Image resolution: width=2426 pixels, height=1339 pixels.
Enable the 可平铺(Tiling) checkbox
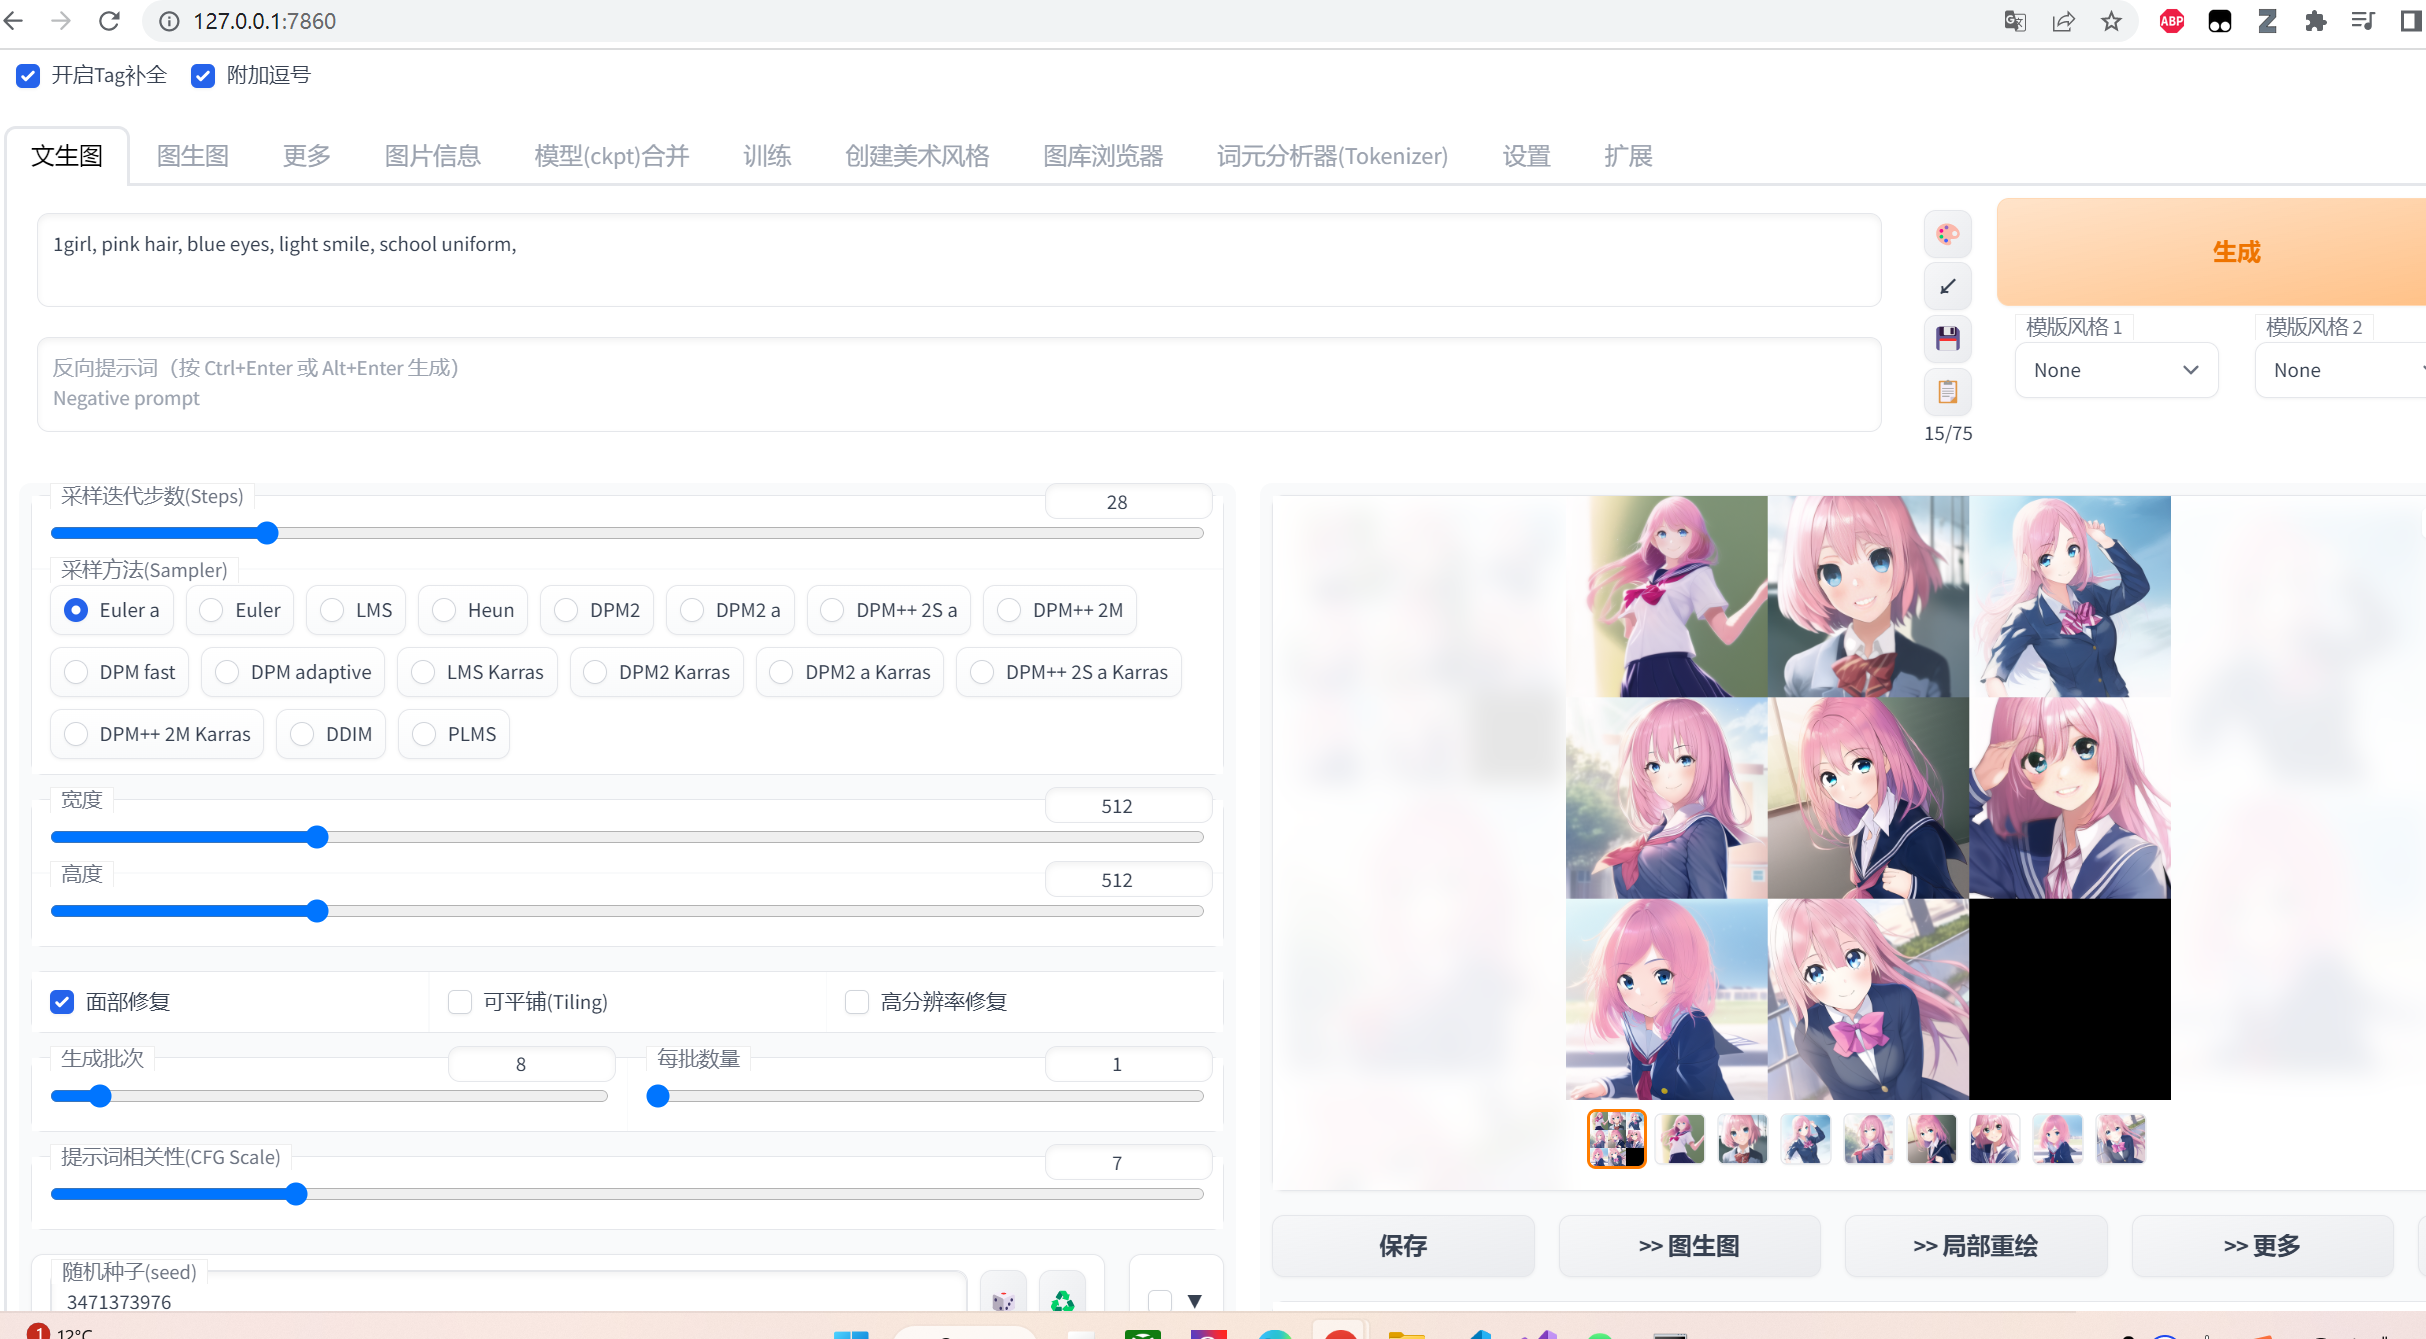(x=460, y=1002)
